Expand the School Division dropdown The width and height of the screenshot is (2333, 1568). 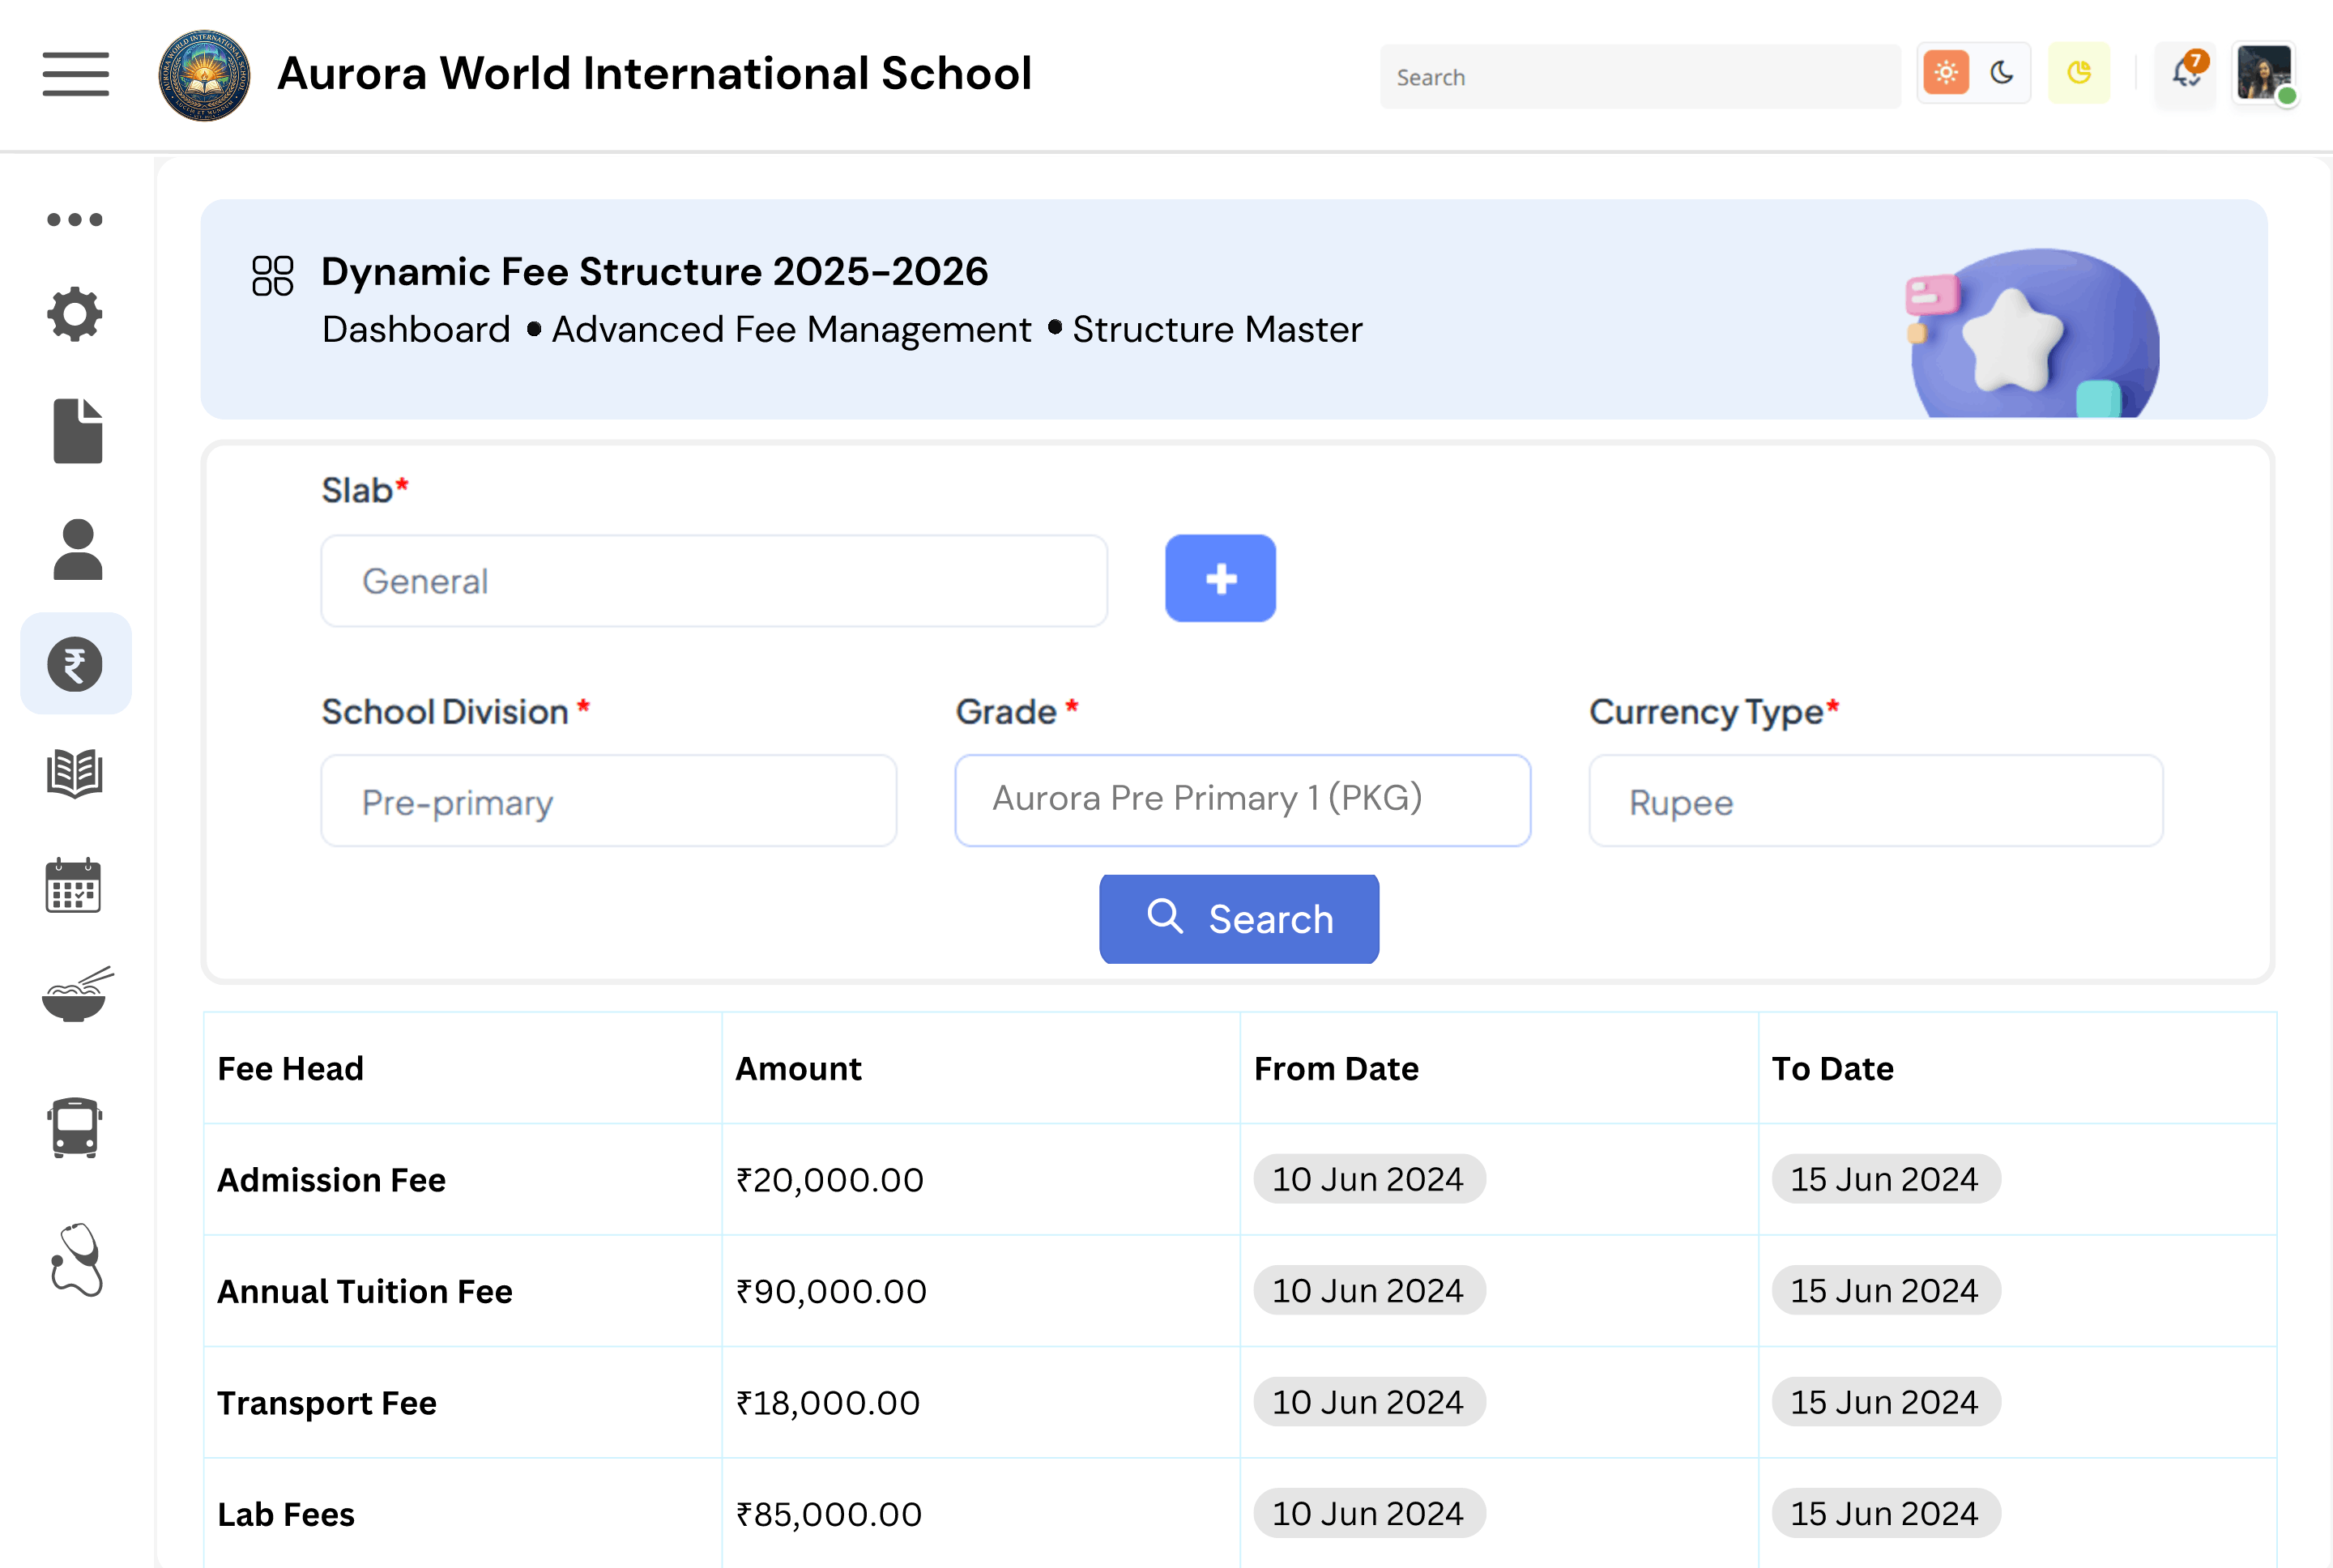click(x=608, y=802)
